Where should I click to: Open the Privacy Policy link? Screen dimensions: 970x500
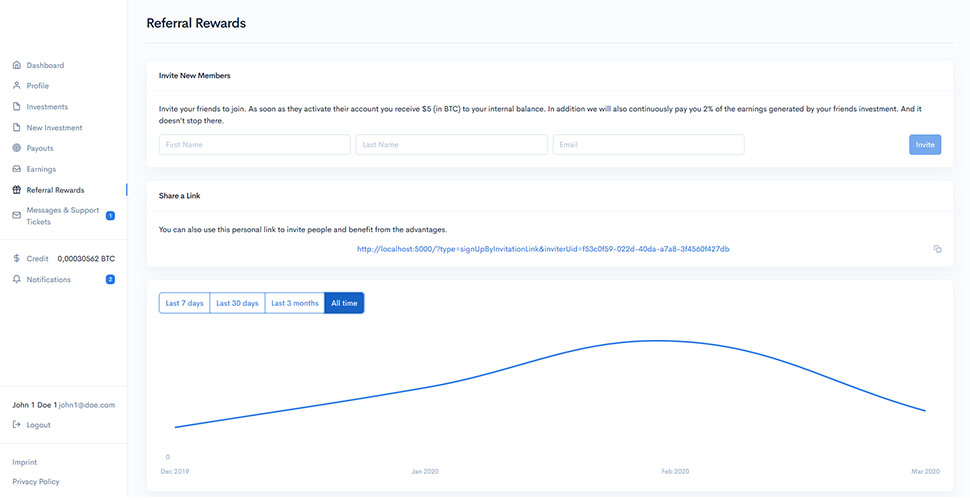(x=36, y=482)
